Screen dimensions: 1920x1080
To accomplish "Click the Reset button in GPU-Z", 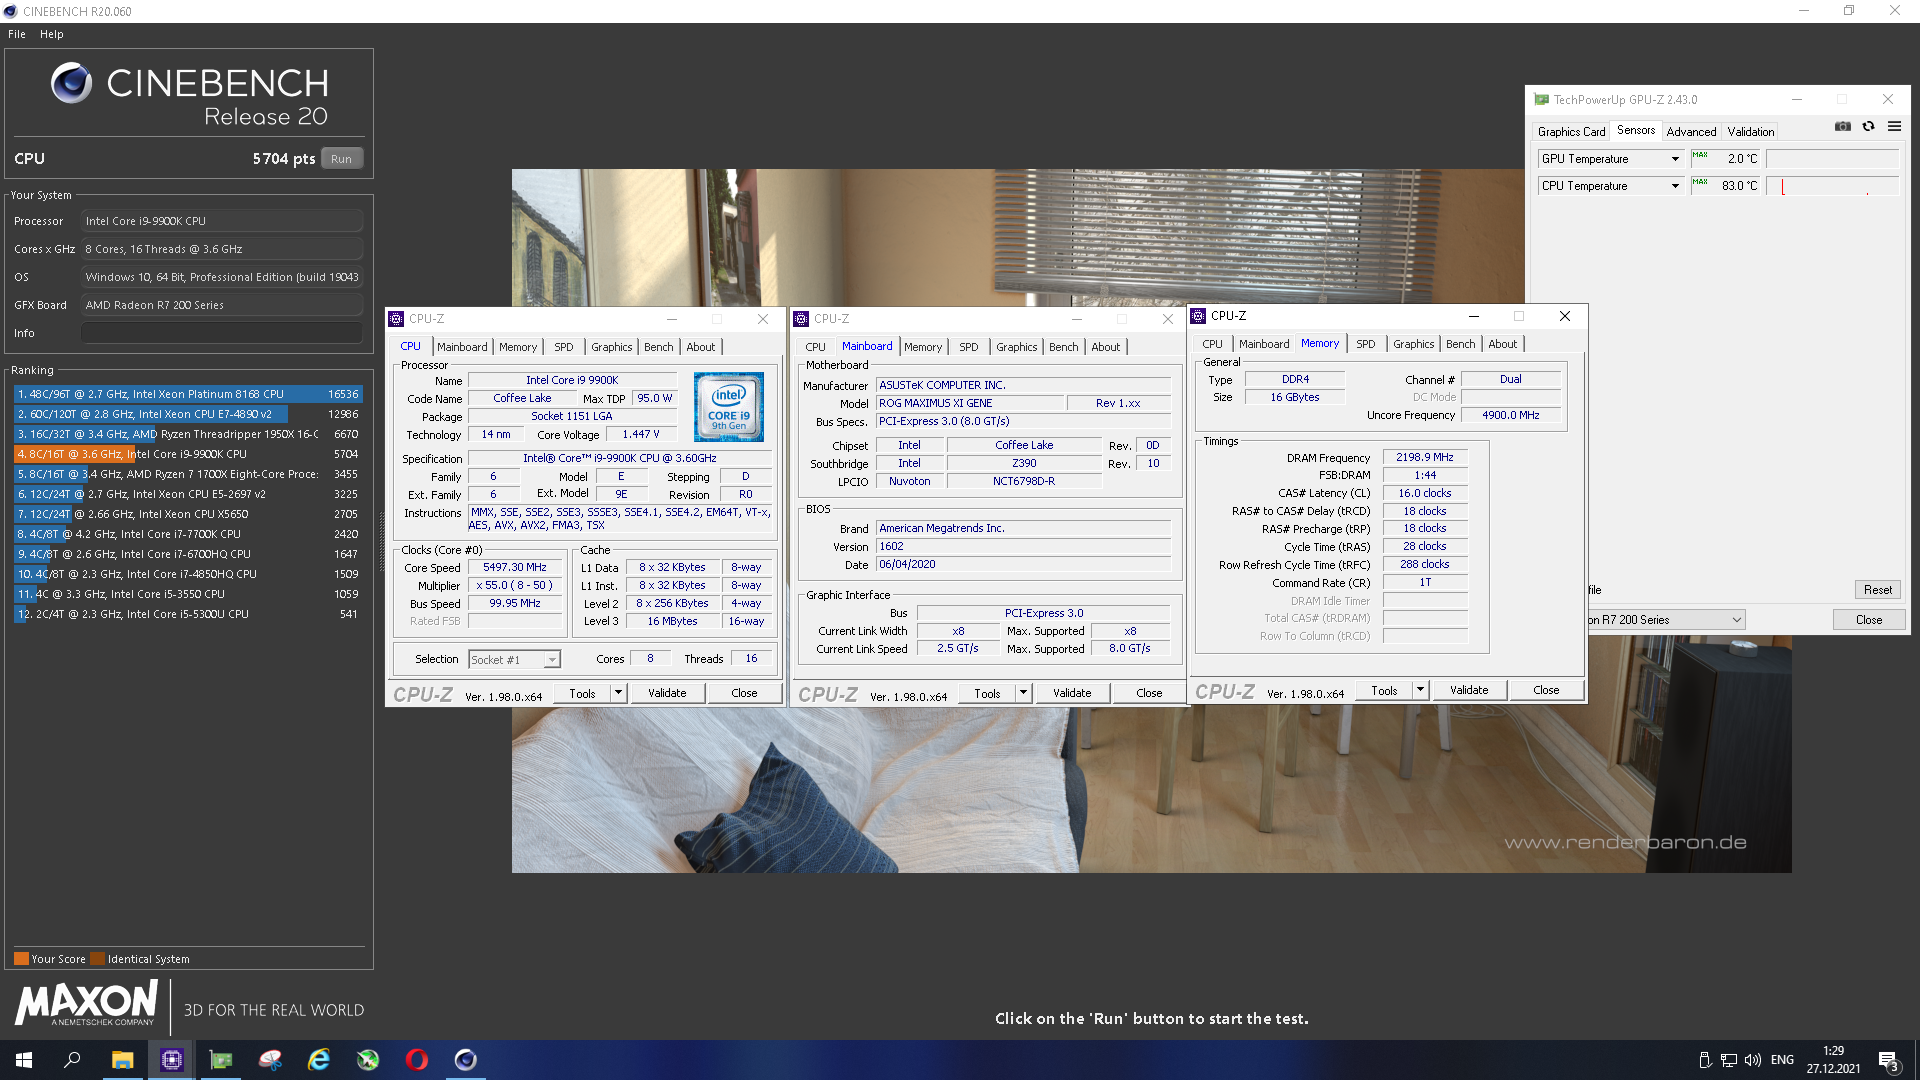I will [1877, 590].
